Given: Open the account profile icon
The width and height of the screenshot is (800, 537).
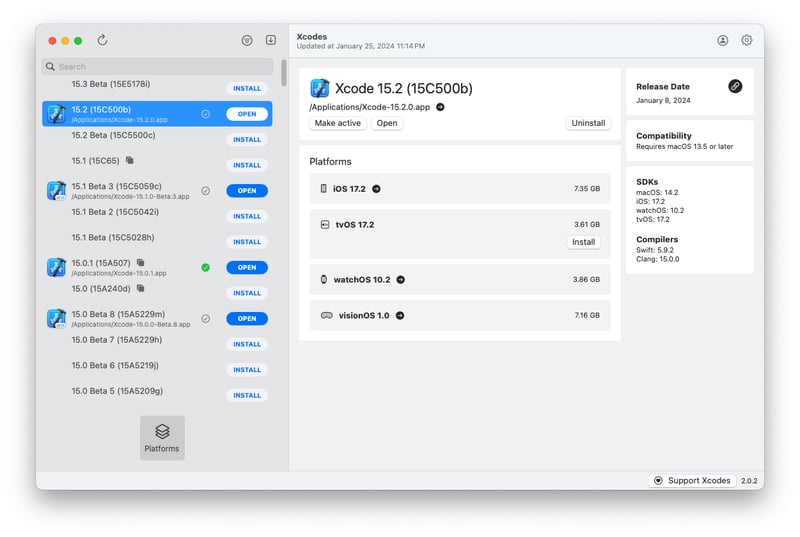Looking at the screenshot, I should [723, 40].
